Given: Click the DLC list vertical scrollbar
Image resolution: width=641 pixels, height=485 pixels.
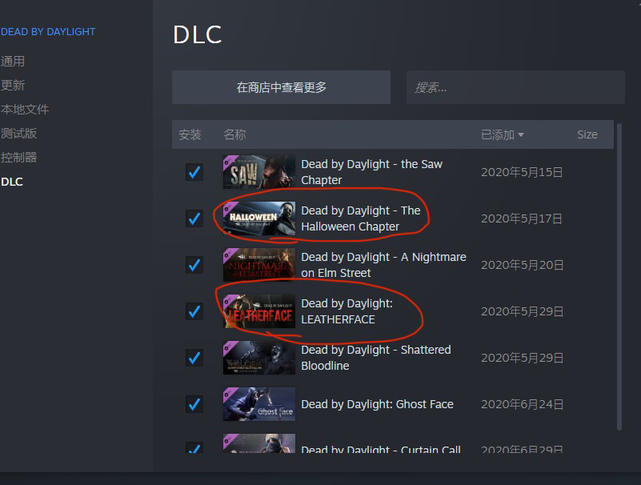Looking at the screenshot, I should 619,276.
